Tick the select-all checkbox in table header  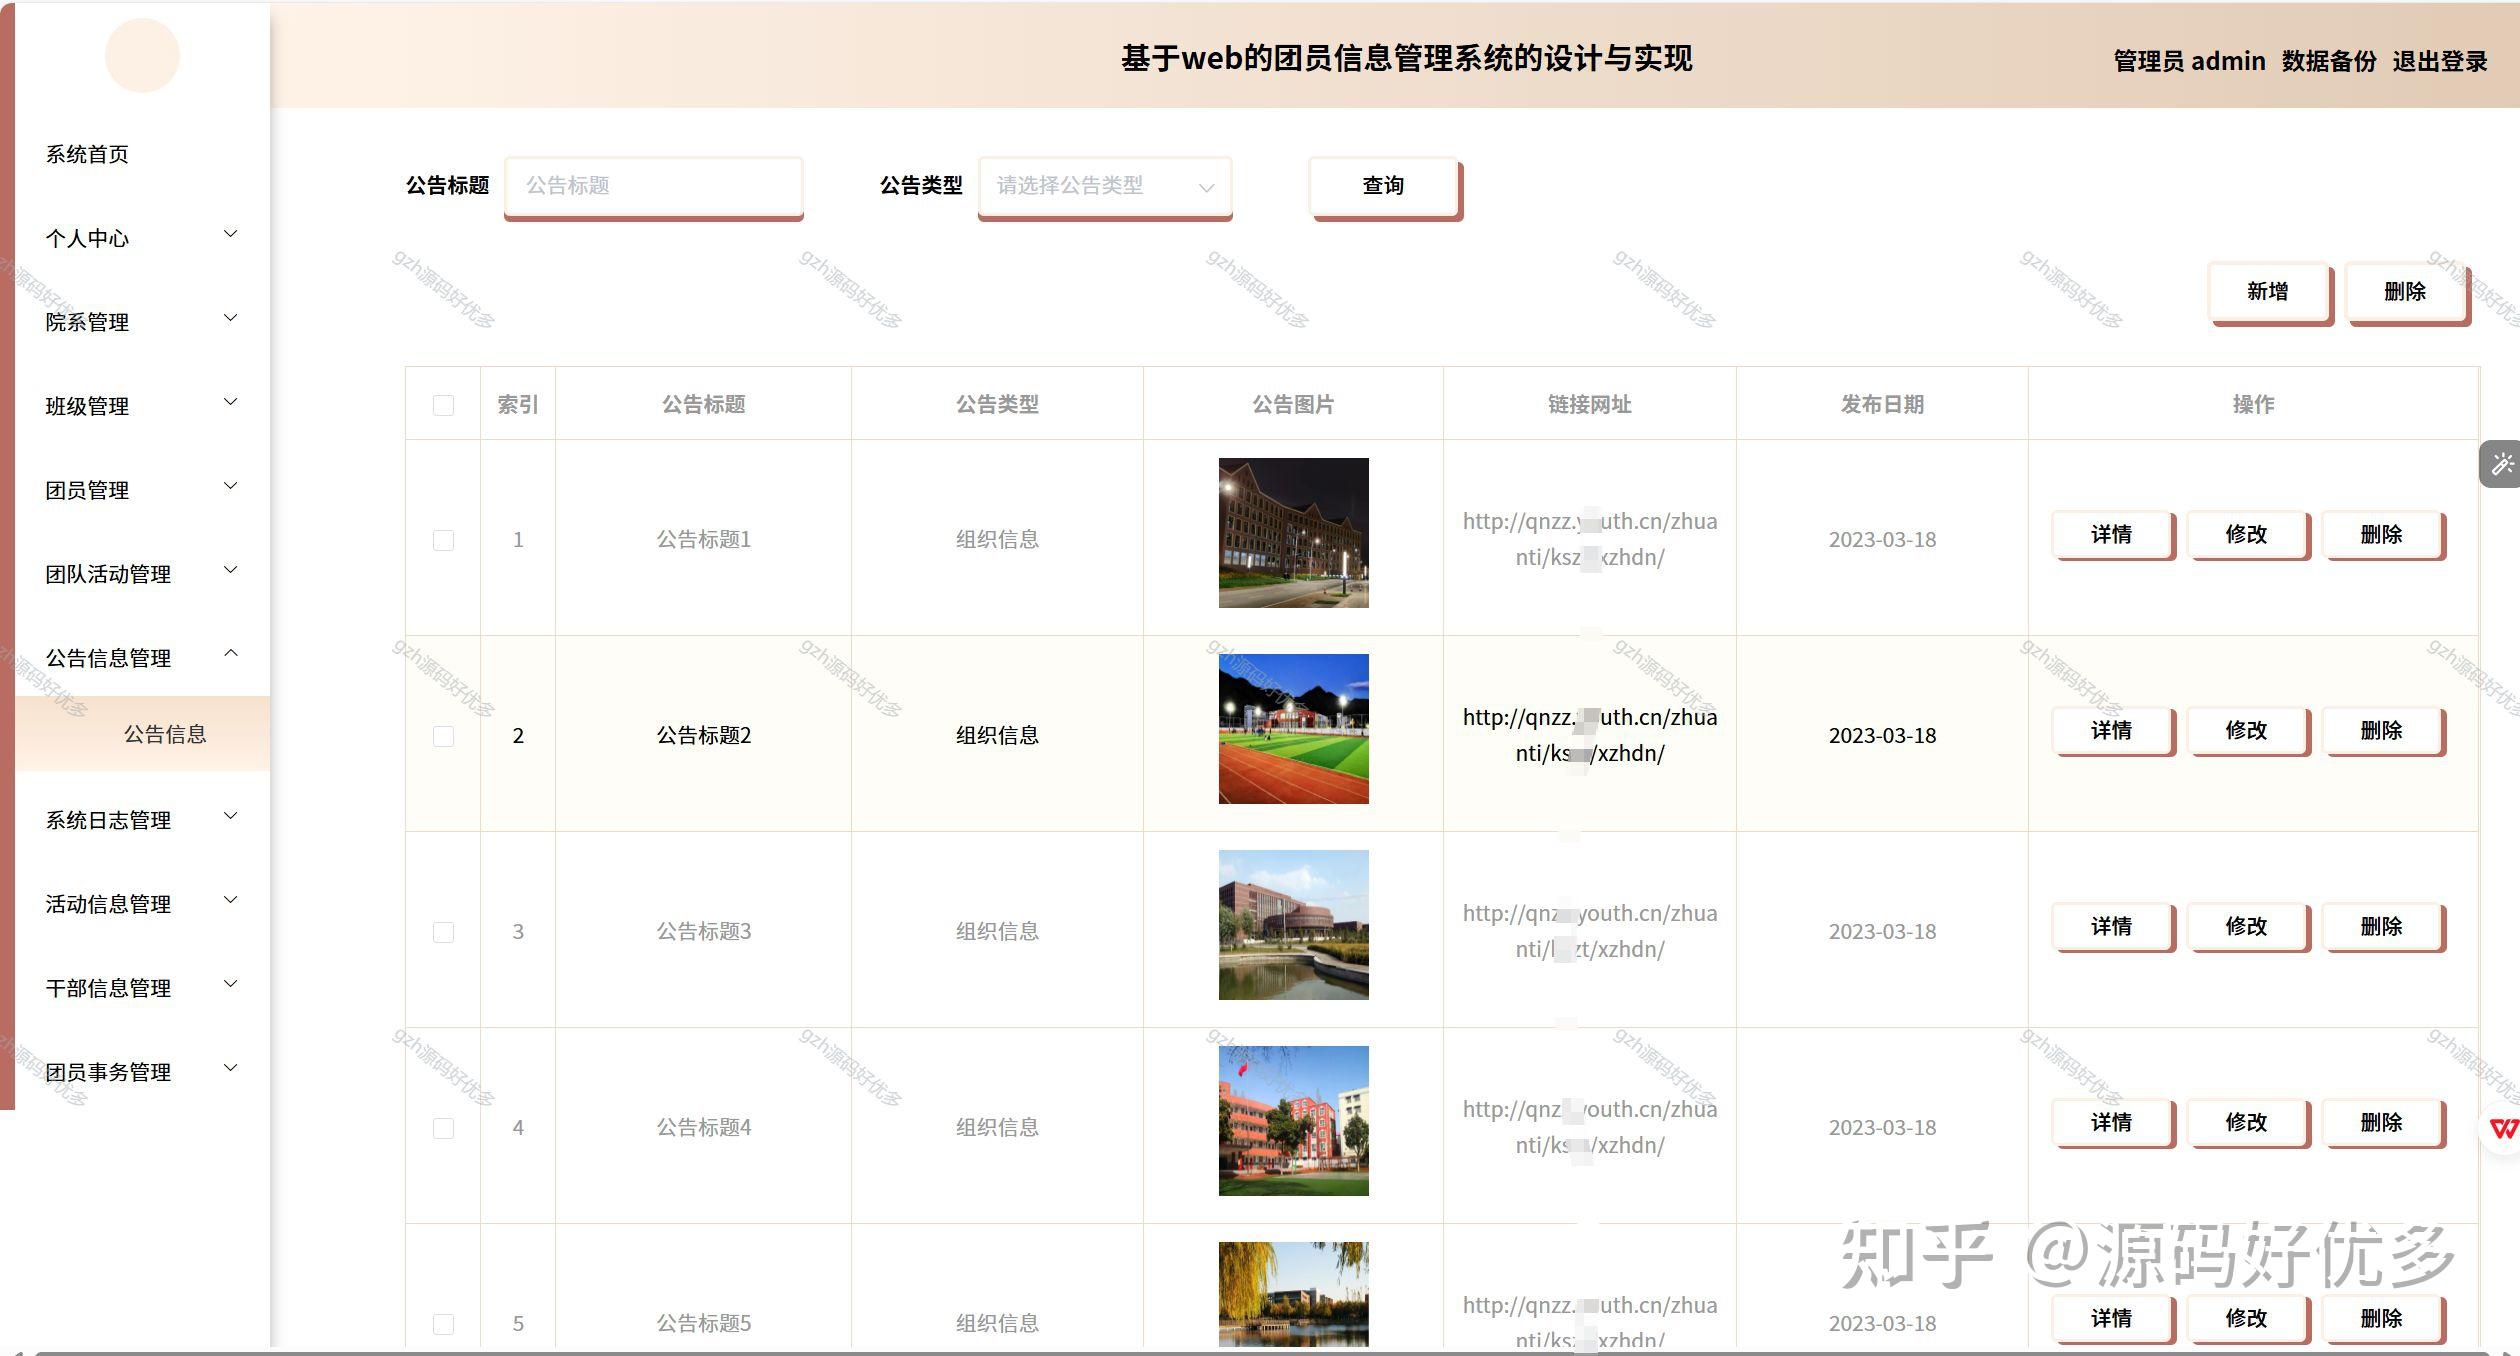tap(443, 404)
